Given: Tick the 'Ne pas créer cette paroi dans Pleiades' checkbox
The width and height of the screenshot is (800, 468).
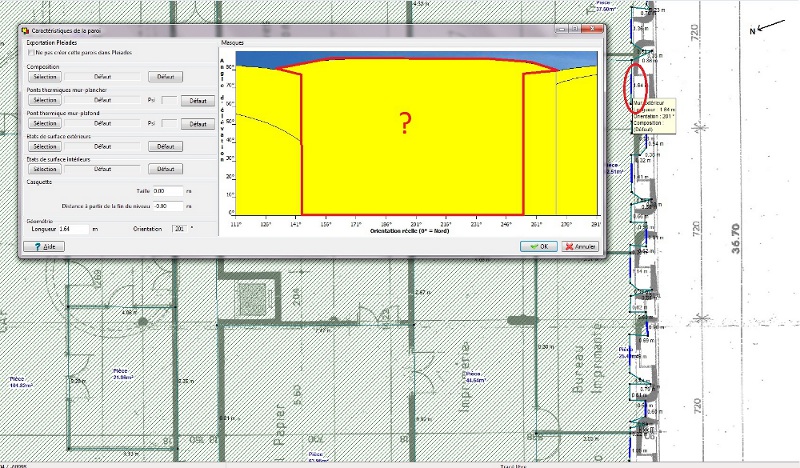Looking at the screenshot, I should pos(31,53).
